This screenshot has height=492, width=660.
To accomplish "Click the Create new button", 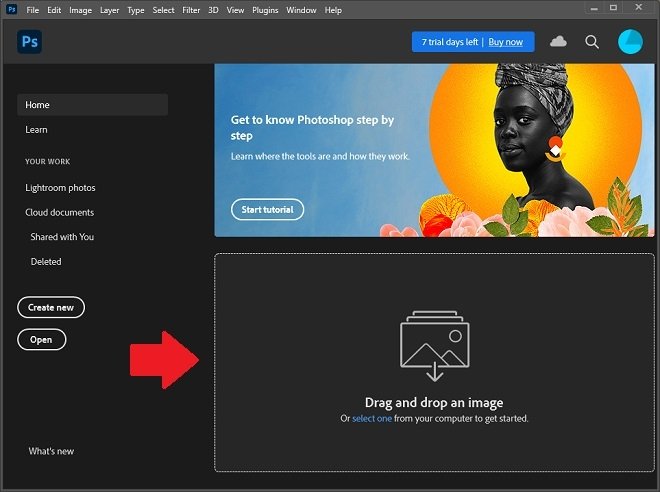I will [51, 308].
